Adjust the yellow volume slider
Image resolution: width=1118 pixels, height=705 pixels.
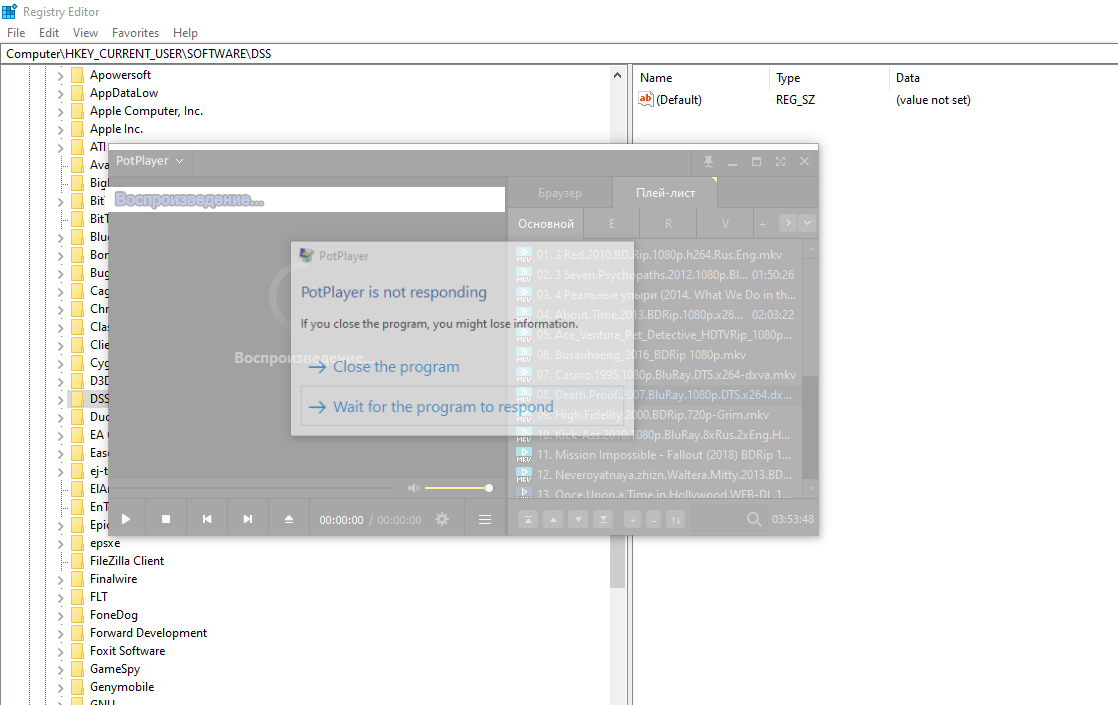456,488
